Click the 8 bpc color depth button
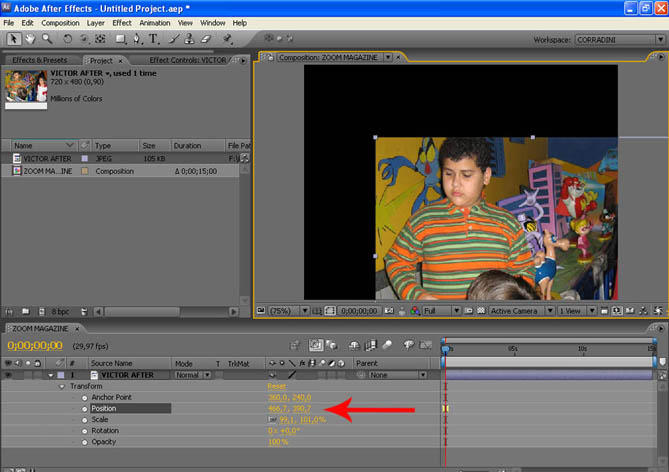The width and height of the screenshot is (669, 472). [x=60, y=312]
